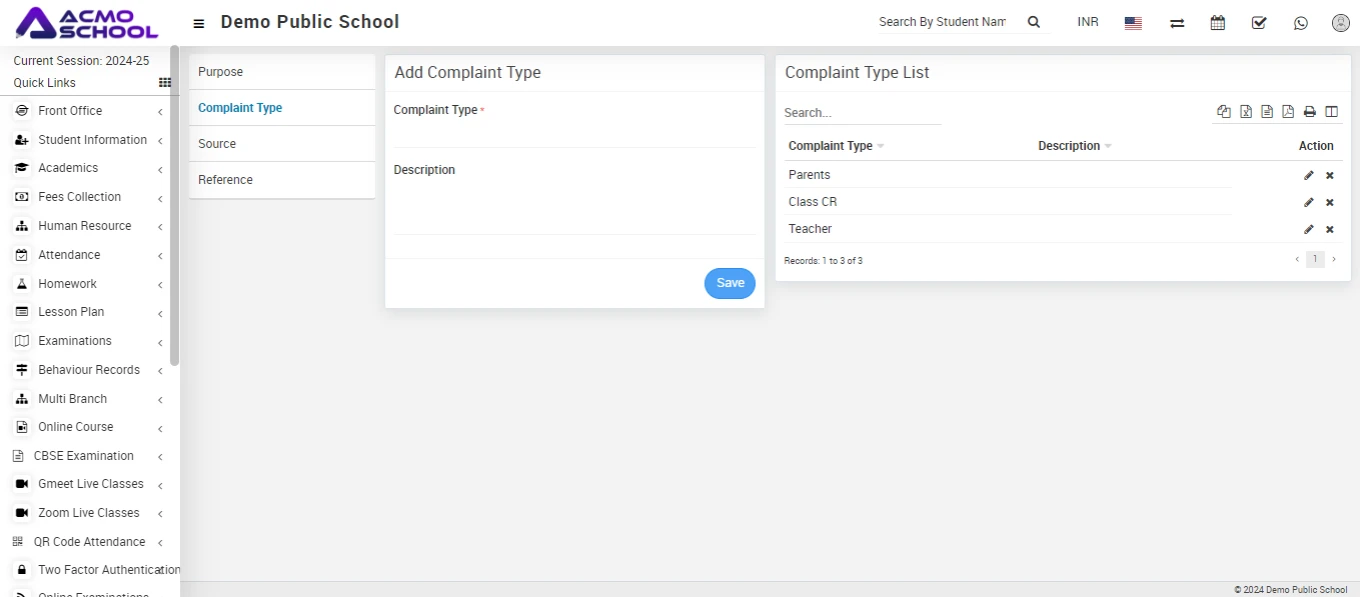Edit the Parents complaint type
Viewport: 1360px width, 597px height.
coord(1308,175)
